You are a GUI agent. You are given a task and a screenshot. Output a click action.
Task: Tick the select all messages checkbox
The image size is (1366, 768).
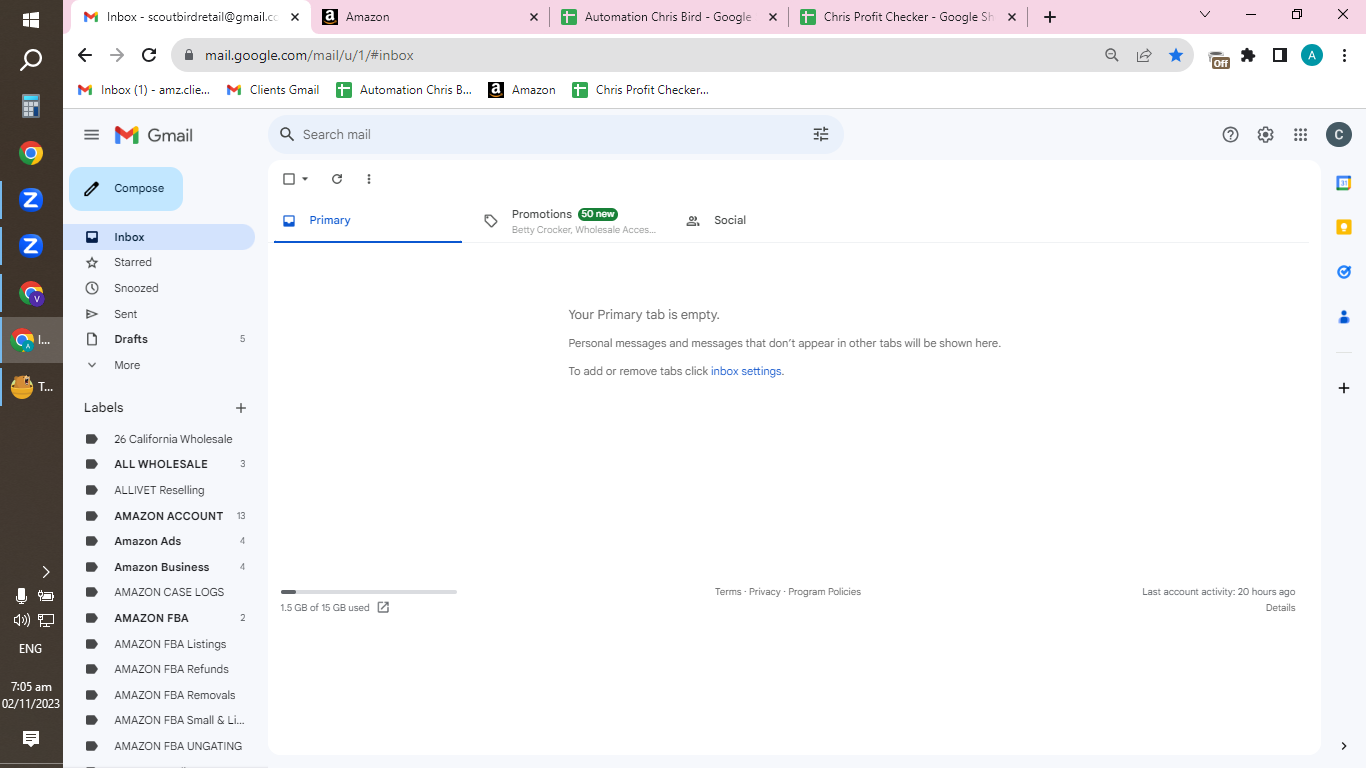click(289, 179)
